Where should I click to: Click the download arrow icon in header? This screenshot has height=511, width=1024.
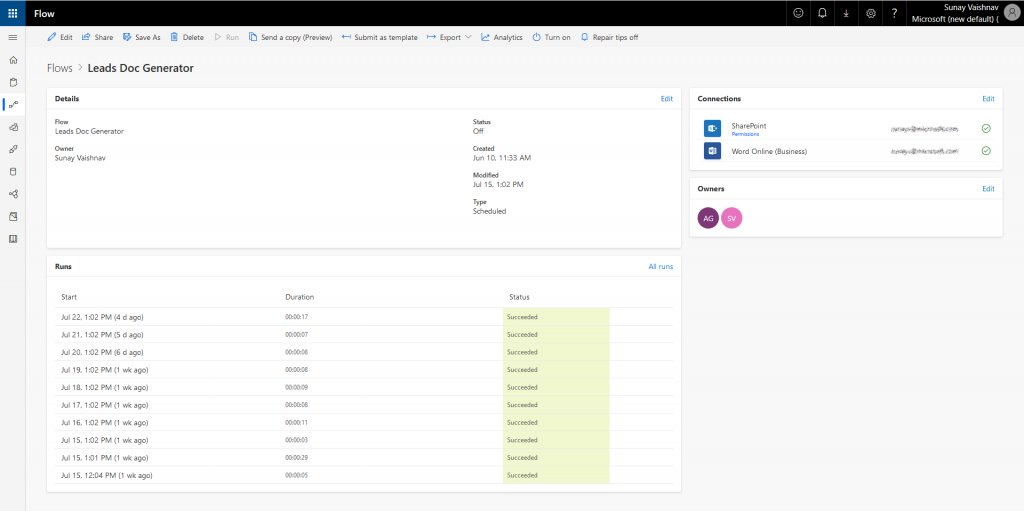[846, 13]
